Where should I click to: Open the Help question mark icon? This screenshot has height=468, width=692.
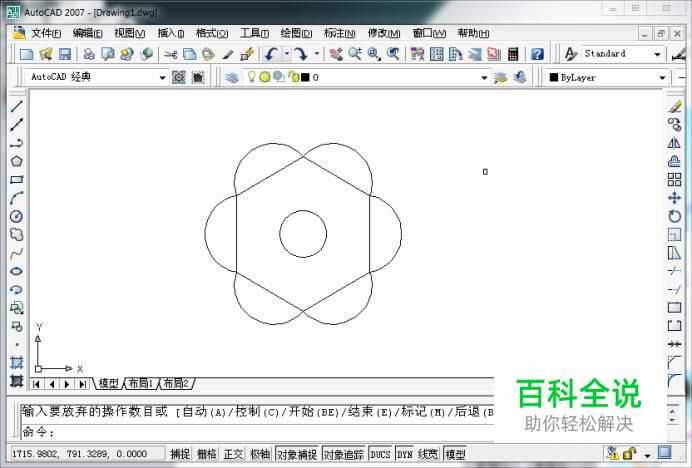click(537, 54)
